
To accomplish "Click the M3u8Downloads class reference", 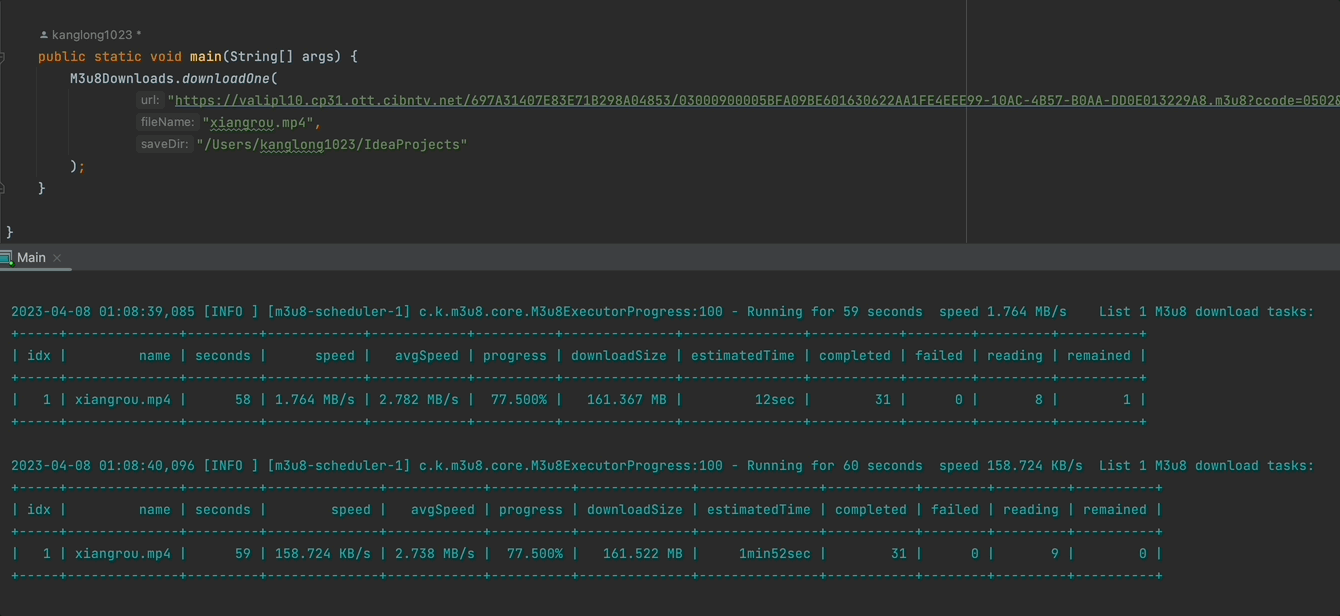I will pyautogui.click(x=121, y=78).
